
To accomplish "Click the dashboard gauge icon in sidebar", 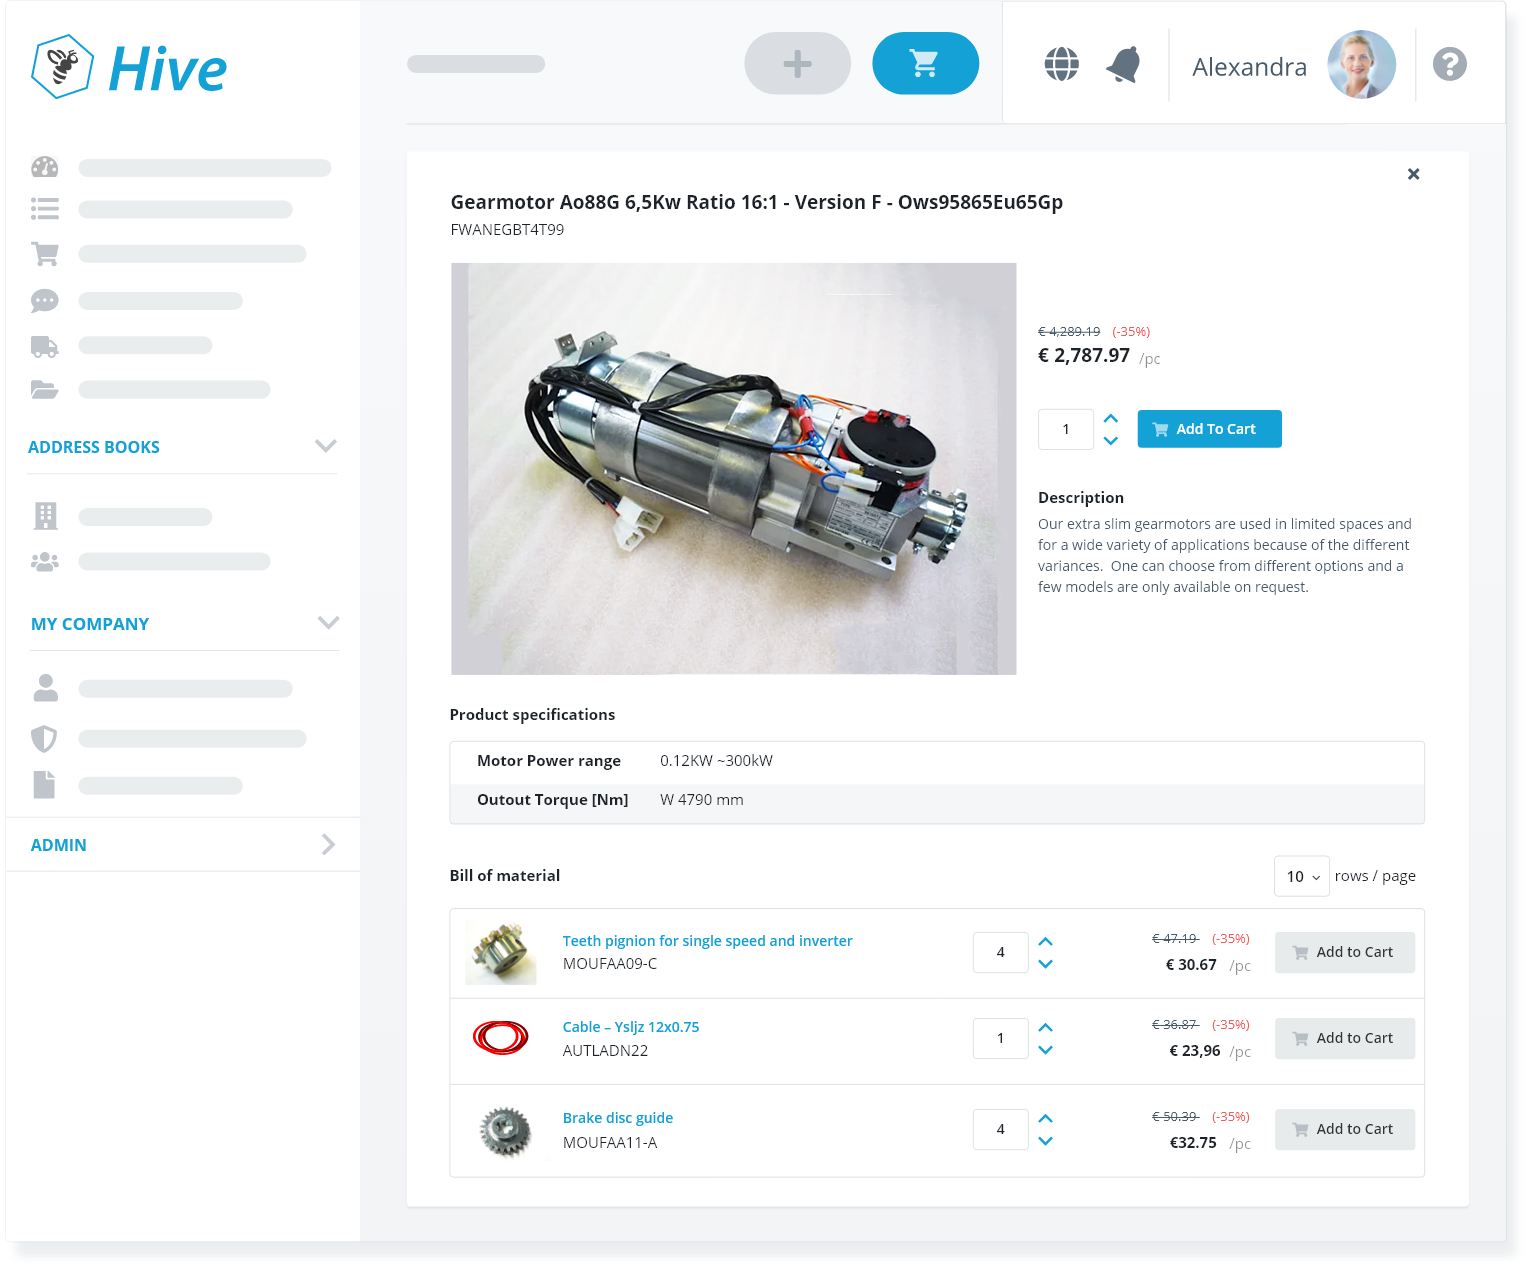I will (45, 167).
